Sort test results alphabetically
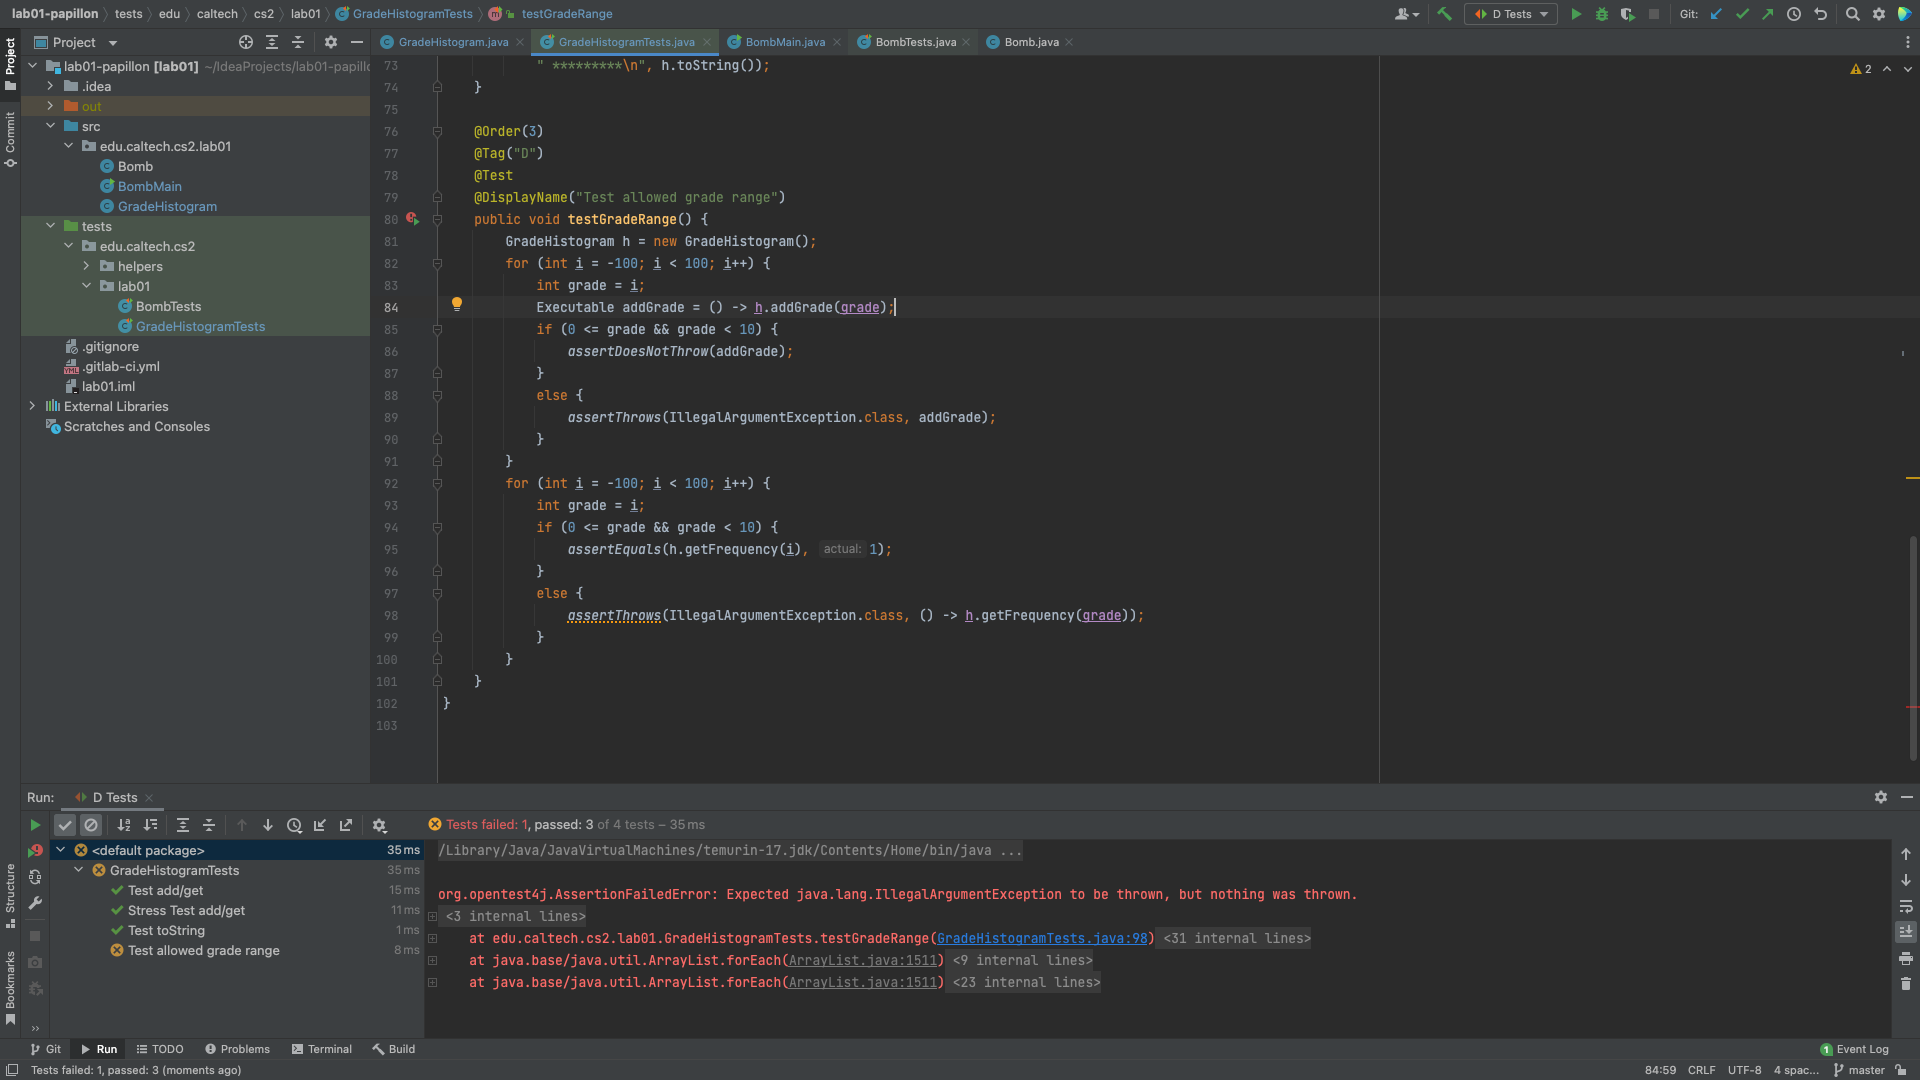Viewport: 1920px width, 1080px height. click(x=124, y=825)
